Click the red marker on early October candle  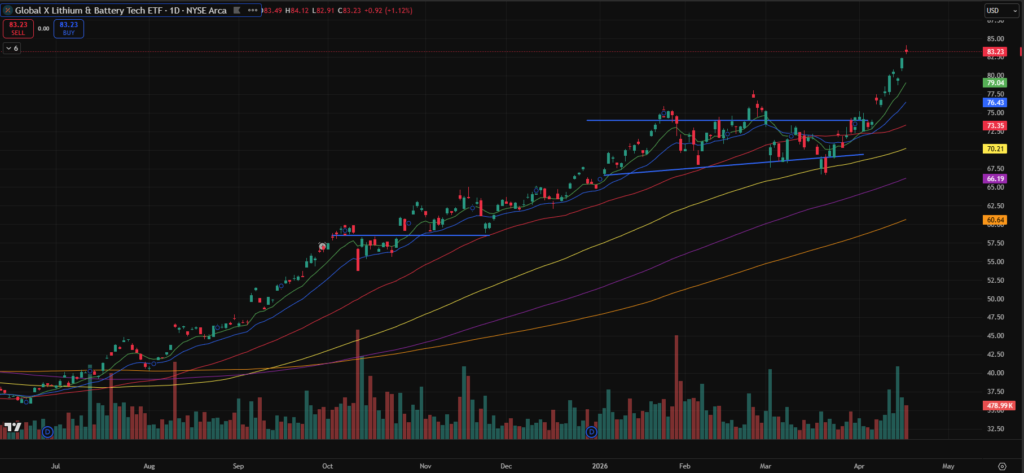322,246
